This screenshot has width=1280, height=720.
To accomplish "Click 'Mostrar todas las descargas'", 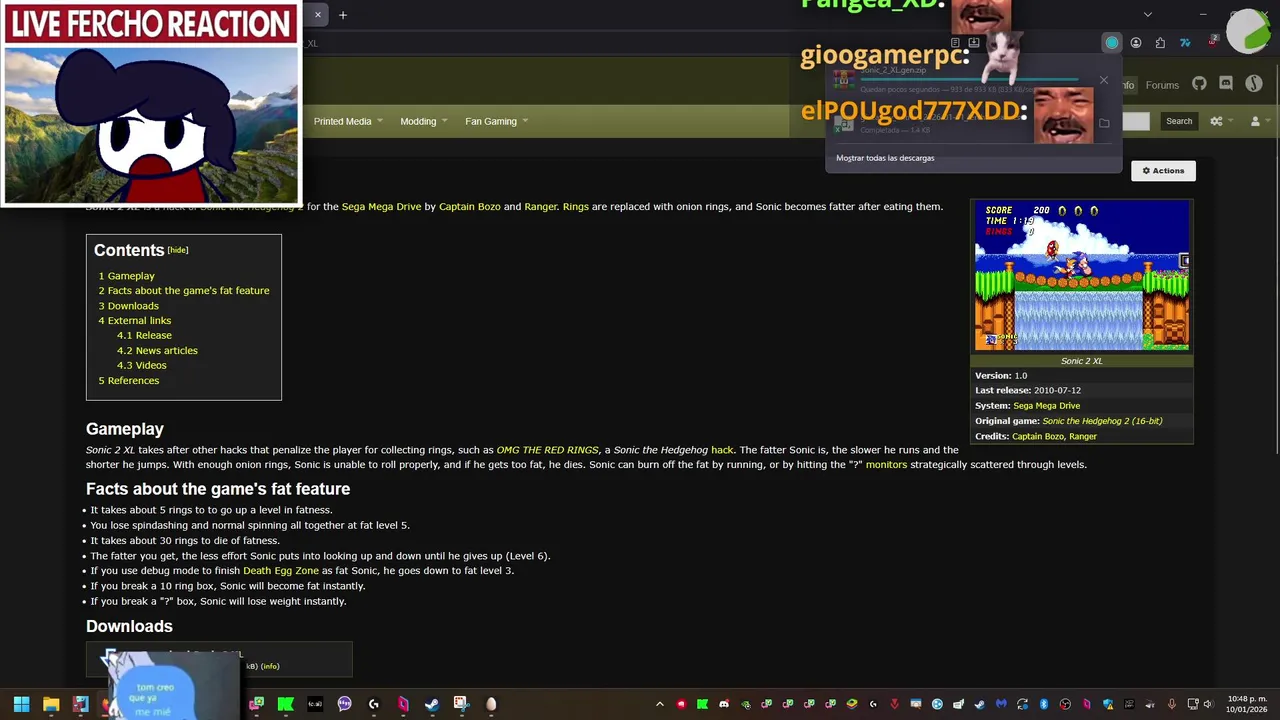I will pos(885,158).
